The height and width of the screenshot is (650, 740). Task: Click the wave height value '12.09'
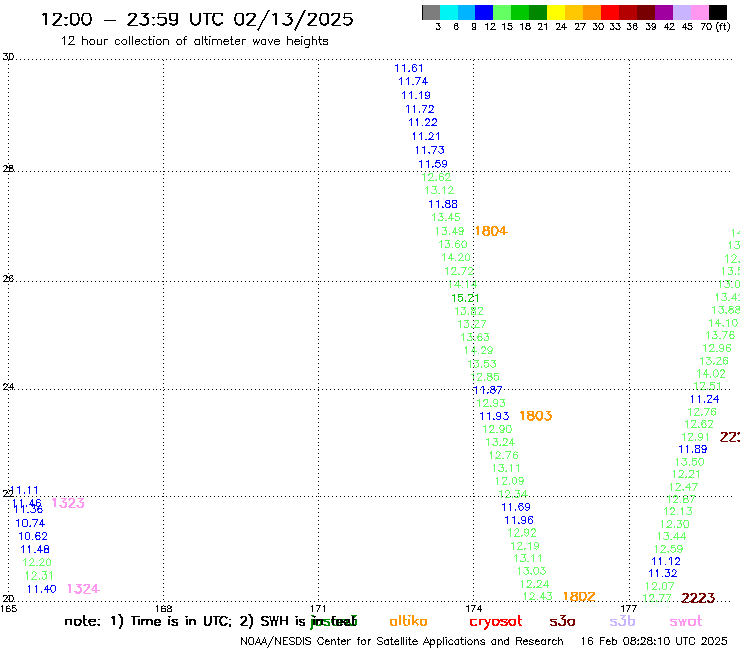tap(509, 481)
